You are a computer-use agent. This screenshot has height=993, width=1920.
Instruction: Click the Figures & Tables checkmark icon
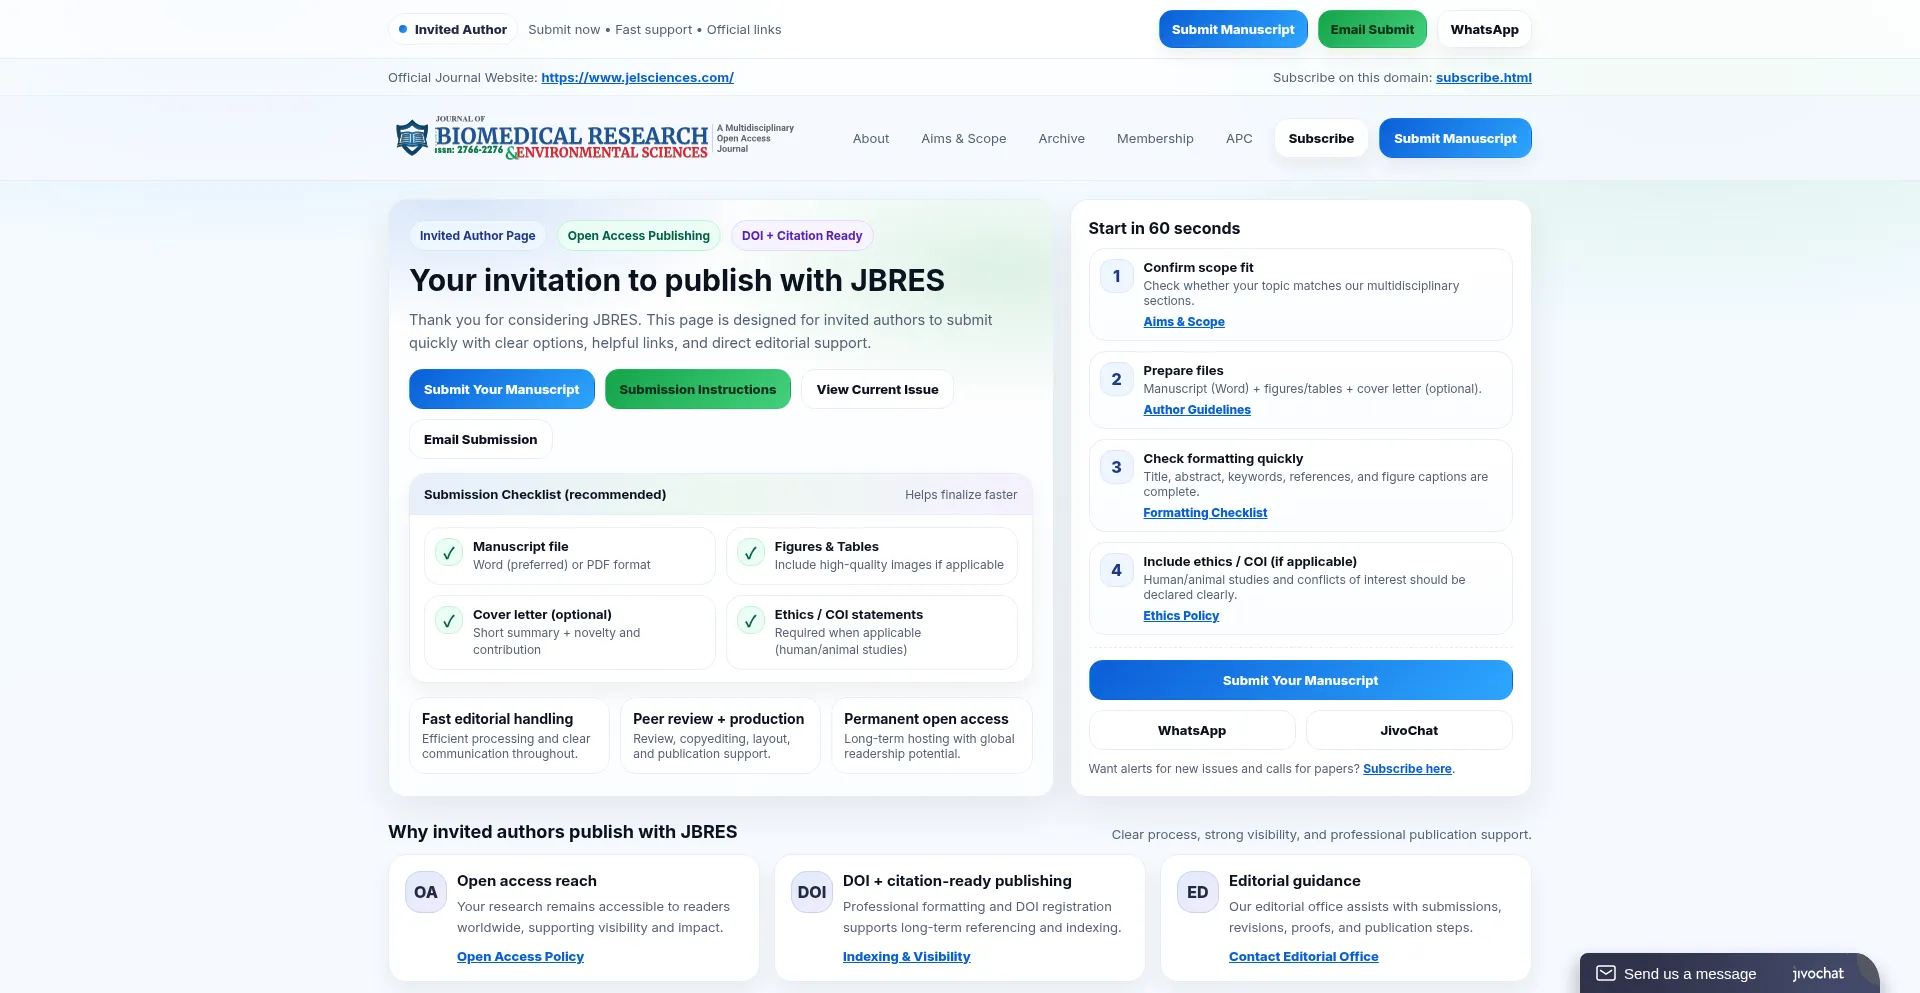pyautogui.click(x=751, y=553)
